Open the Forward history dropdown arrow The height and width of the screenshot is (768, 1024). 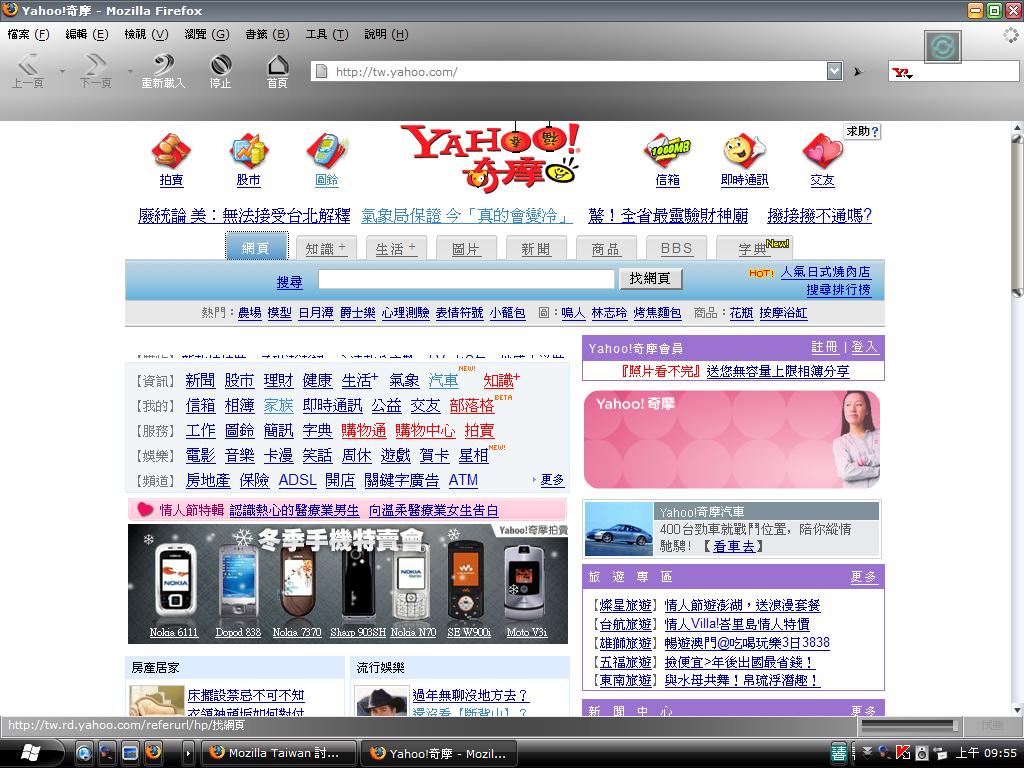(x=130, y=71)
